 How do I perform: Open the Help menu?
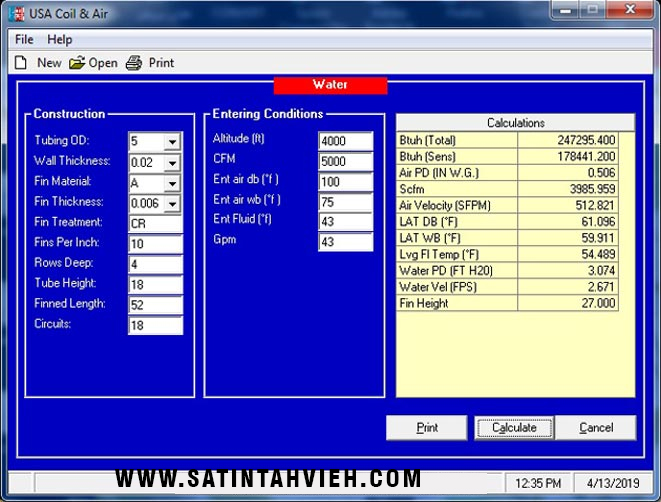click(60, 39)
